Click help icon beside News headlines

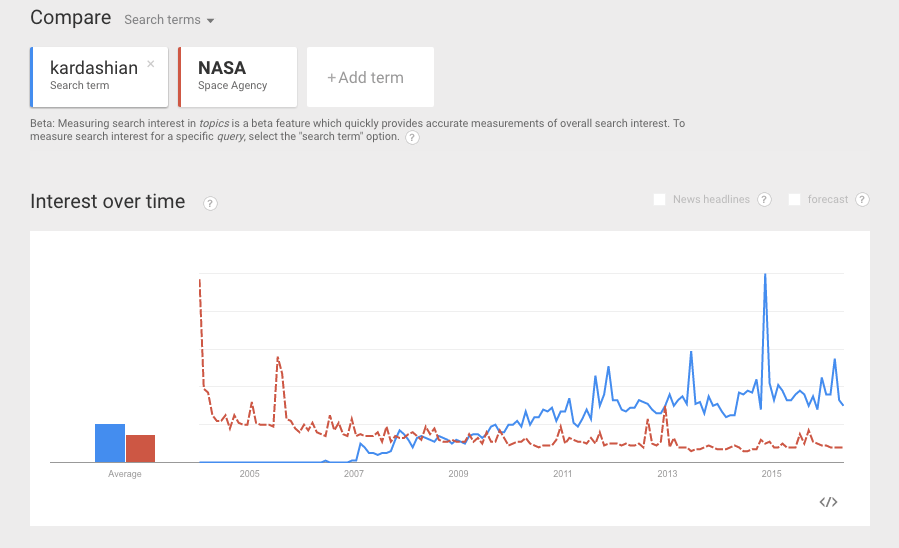(764, 200)
